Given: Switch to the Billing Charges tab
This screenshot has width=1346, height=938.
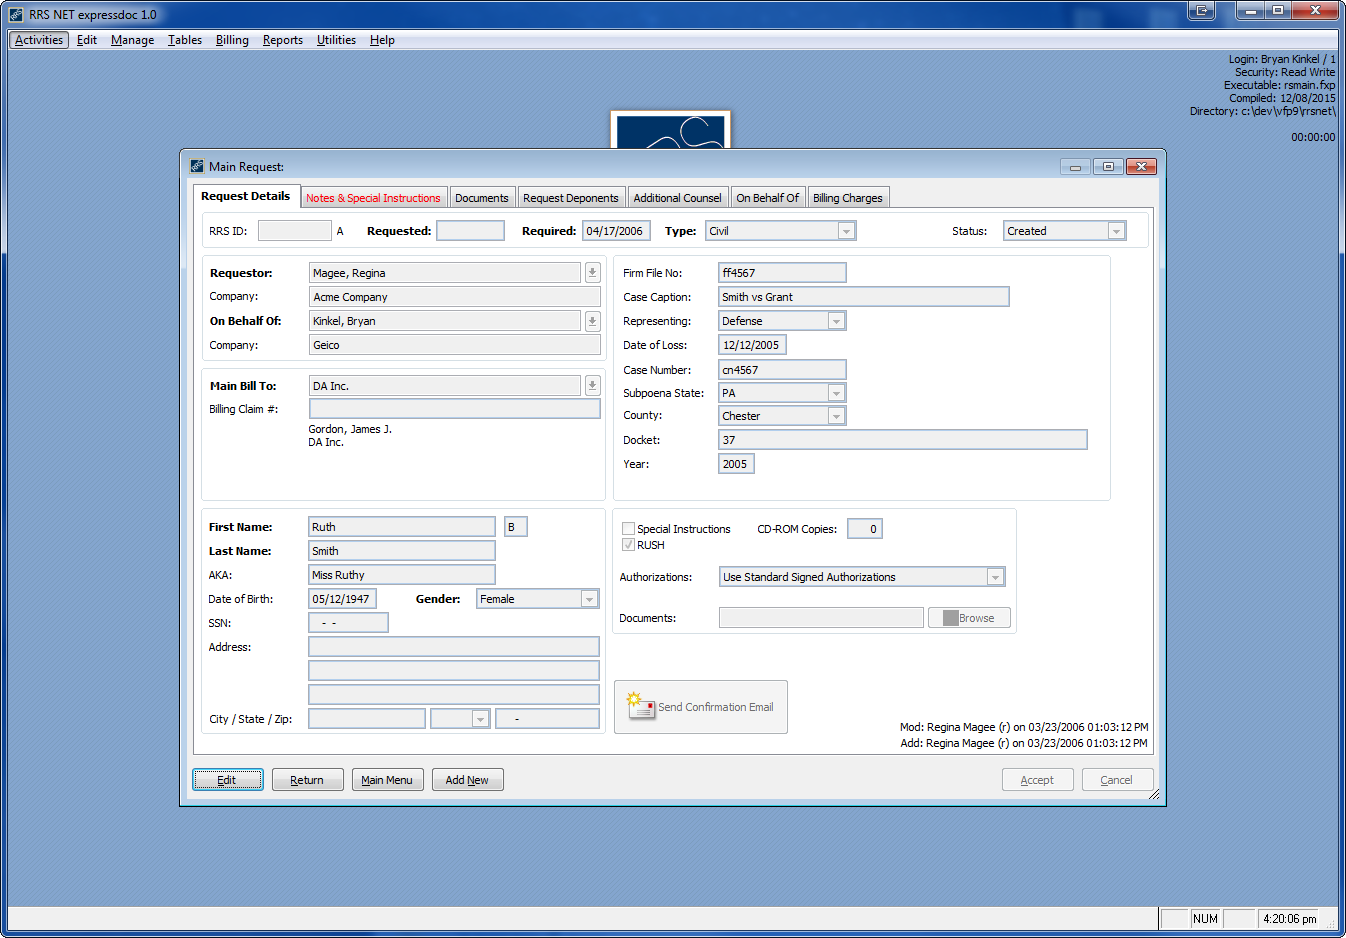Looking at the screenshot, I should [848, 198].
